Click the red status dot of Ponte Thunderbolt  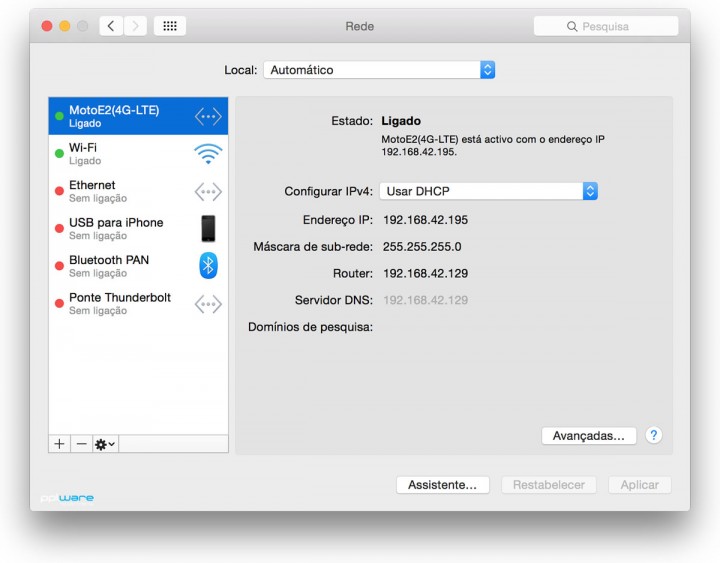pos(59,303)
